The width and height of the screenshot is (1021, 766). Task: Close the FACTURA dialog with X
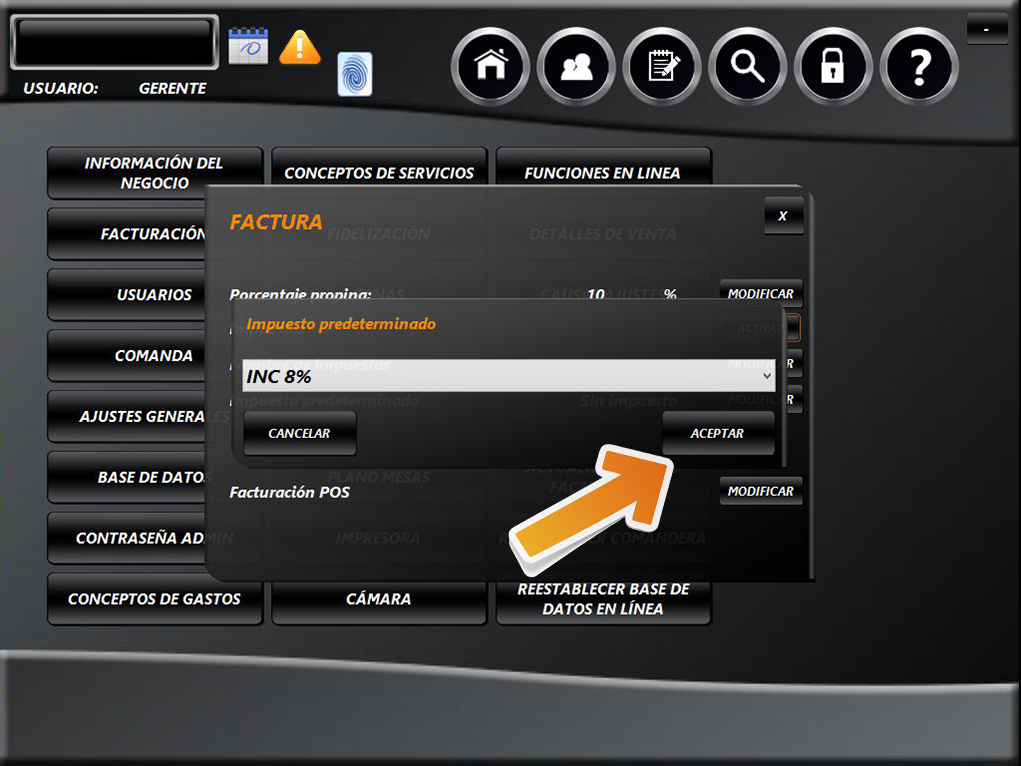[783, 216]
